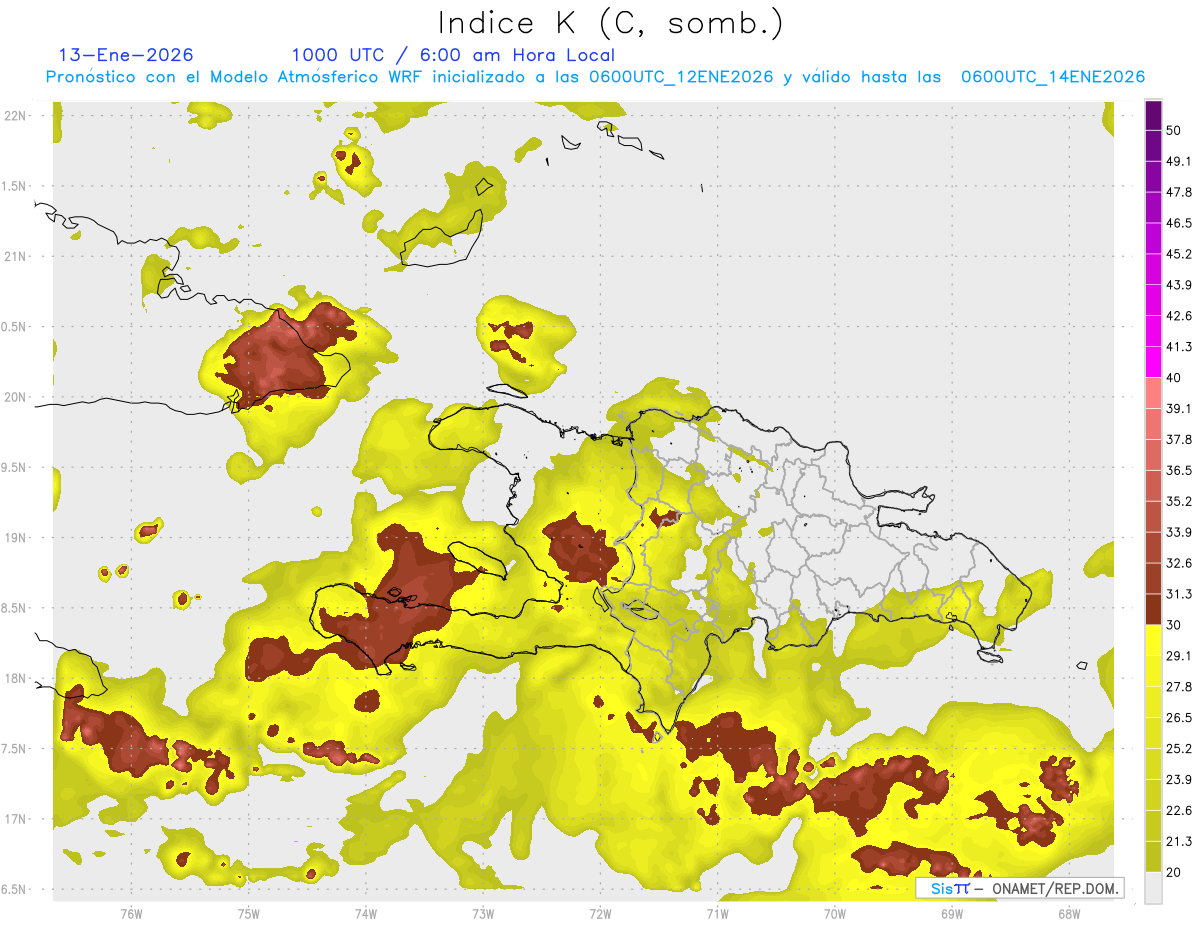Click the 17N latitude label
Screen dimensions: 1200x927
coord(15,820)
